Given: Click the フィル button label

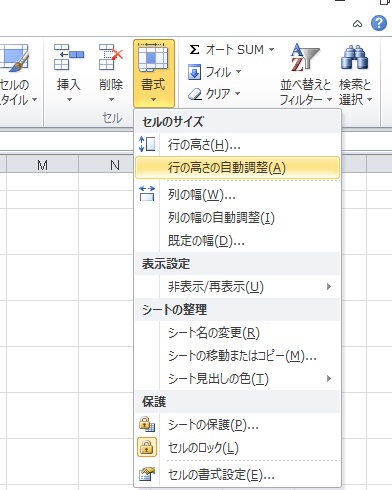Looking at the screenshot, I should click(x=218, y=72).
